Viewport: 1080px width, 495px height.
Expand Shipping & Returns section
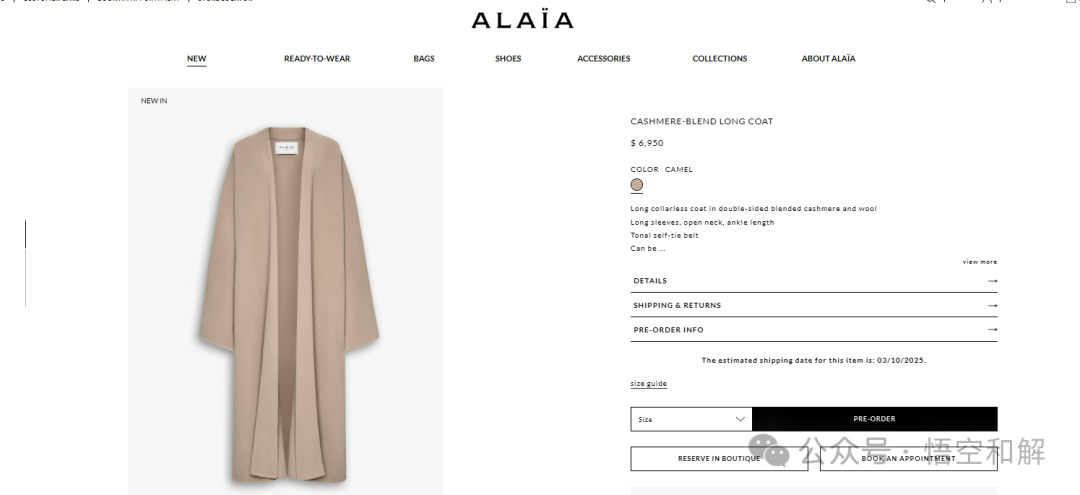click(813, 305)
